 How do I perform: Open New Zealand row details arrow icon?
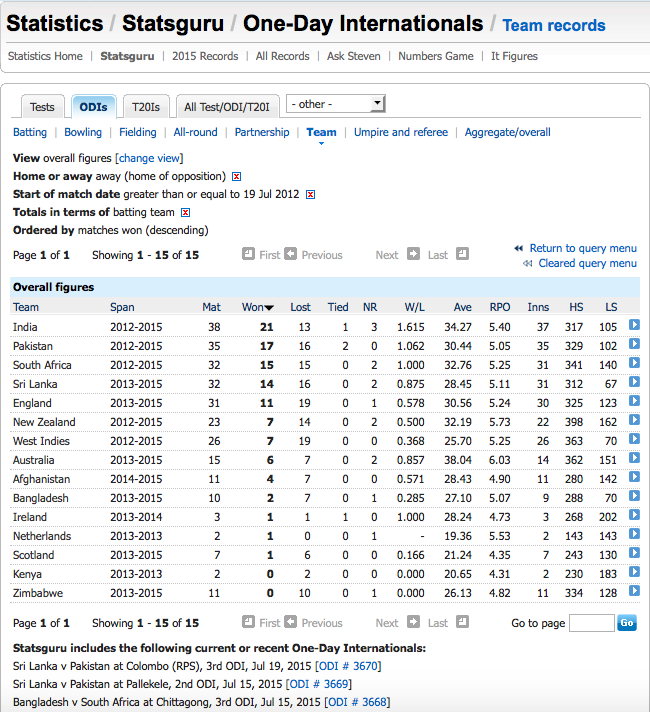coord(634,420)
